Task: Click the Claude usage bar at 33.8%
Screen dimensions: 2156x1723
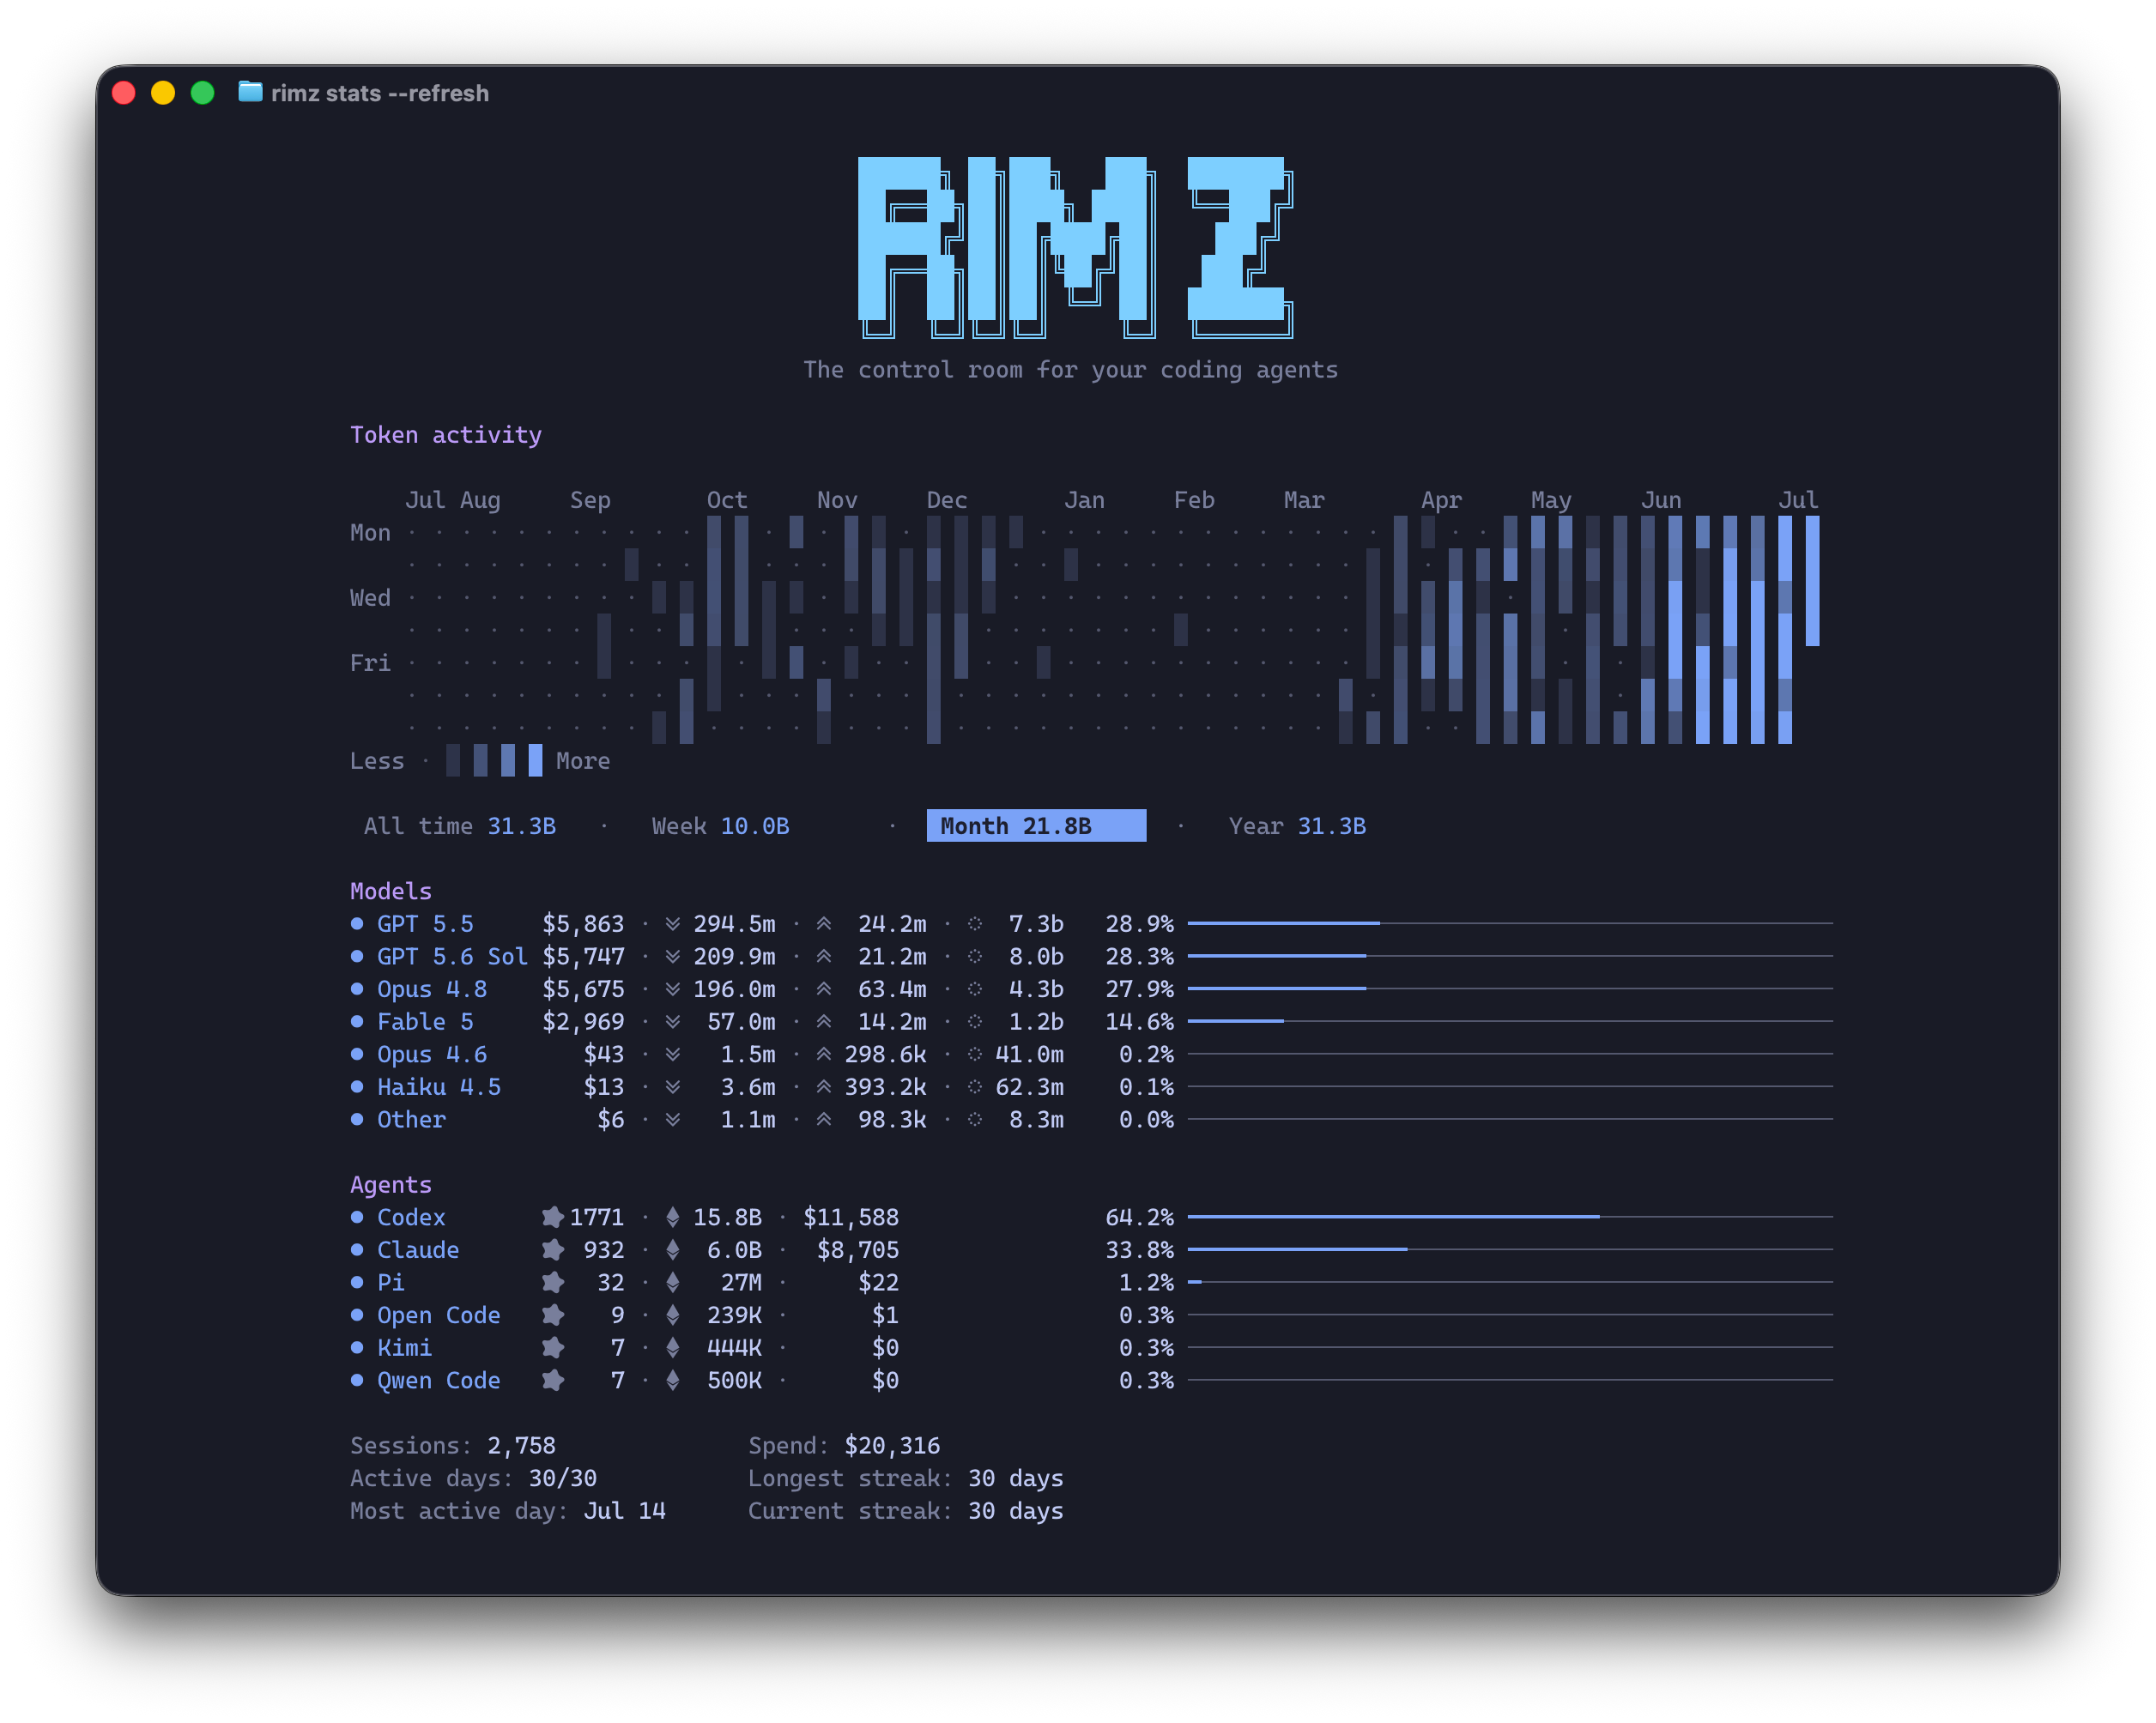Action: [x=1510, y=1250]
